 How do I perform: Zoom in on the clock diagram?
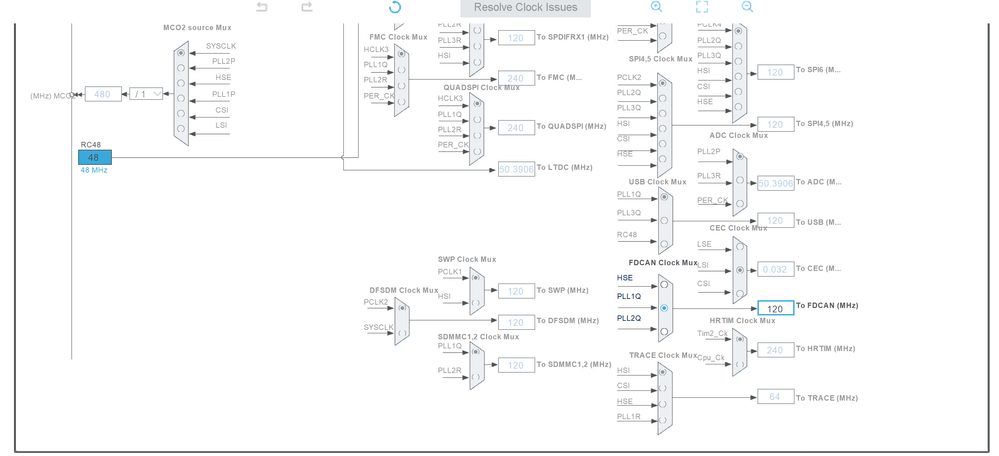tap(656, 7)
